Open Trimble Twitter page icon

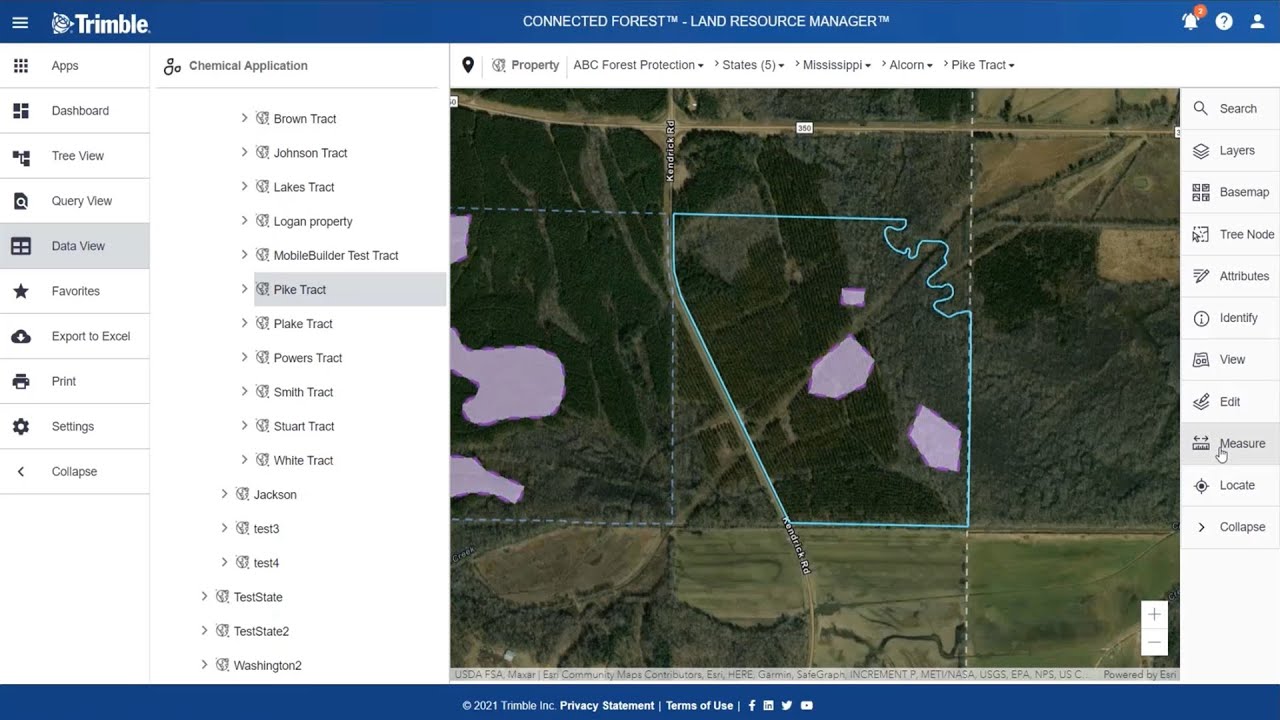(787, 706)
